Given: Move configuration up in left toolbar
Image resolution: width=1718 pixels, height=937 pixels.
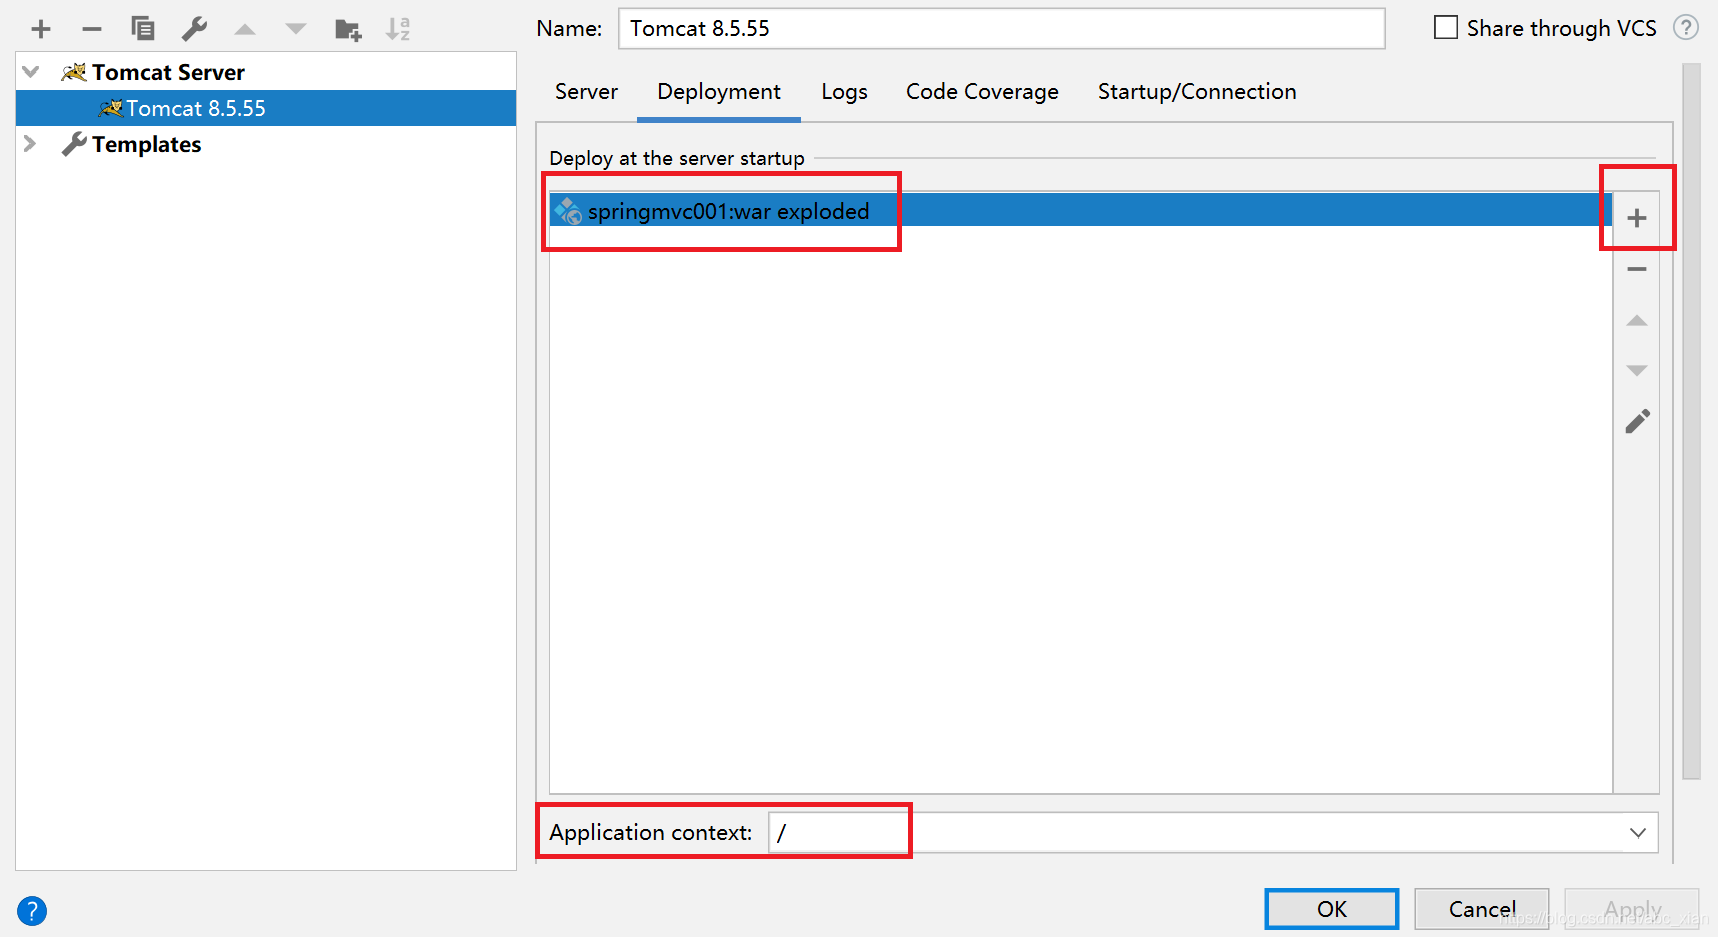Looking at the screenshot, I should [x=245, y=29].
